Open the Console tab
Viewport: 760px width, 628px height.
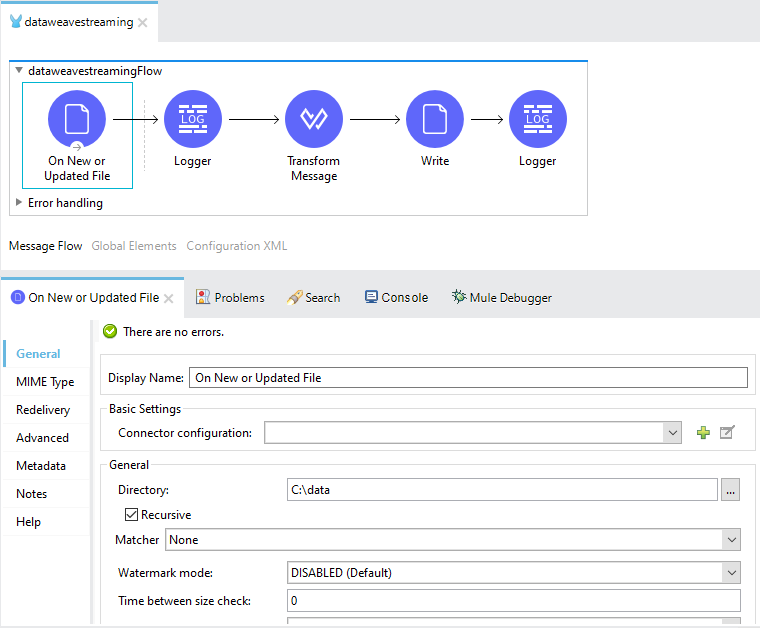click(x=396, y=298)
